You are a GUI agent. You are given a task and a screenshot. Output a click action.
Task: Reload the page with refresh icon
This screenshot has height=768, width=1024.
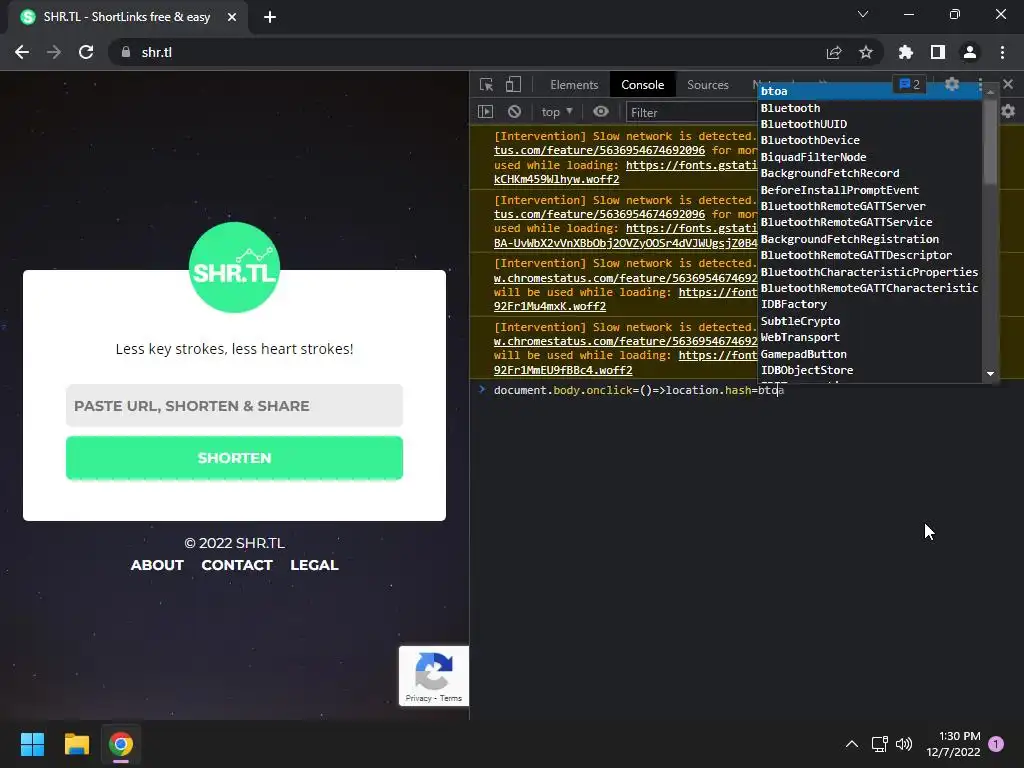[86, 52]
